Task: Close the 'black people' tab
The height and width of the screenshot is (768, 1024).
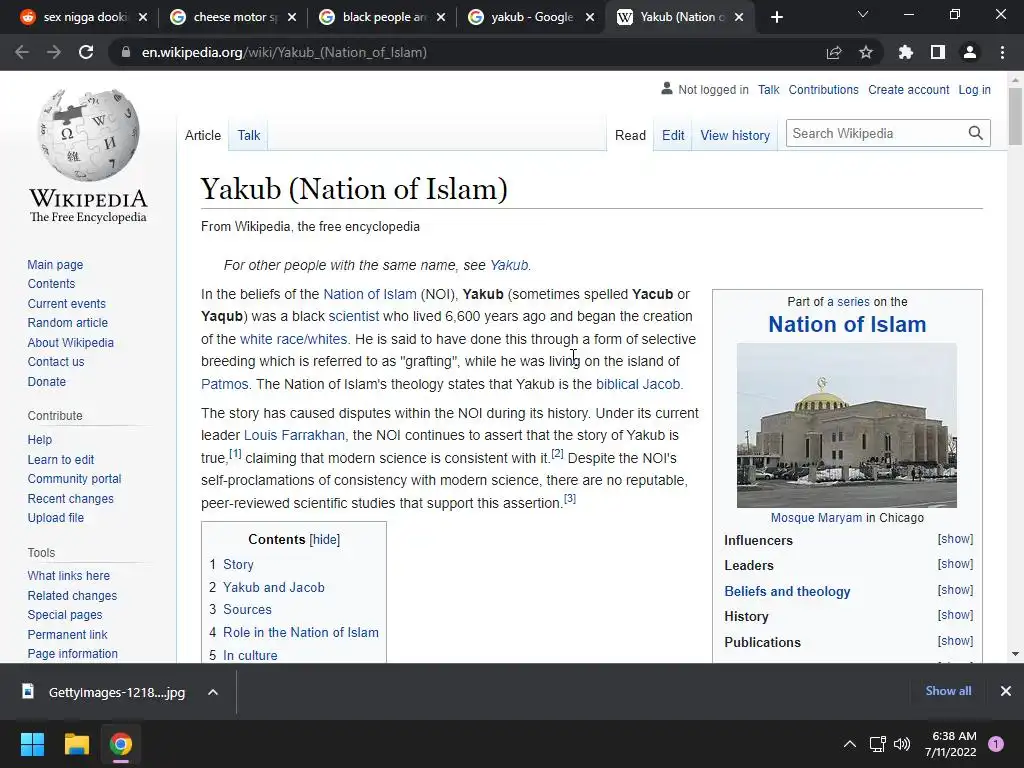Action: click(x=441, y=17)
